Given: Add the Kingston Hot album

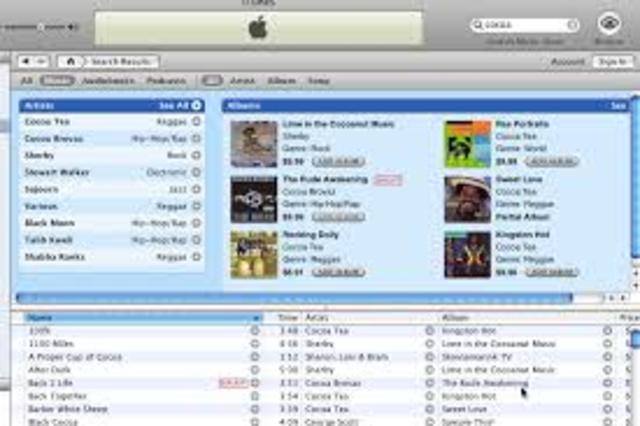Looking at the screenshot, I should [x=552, y=272].
